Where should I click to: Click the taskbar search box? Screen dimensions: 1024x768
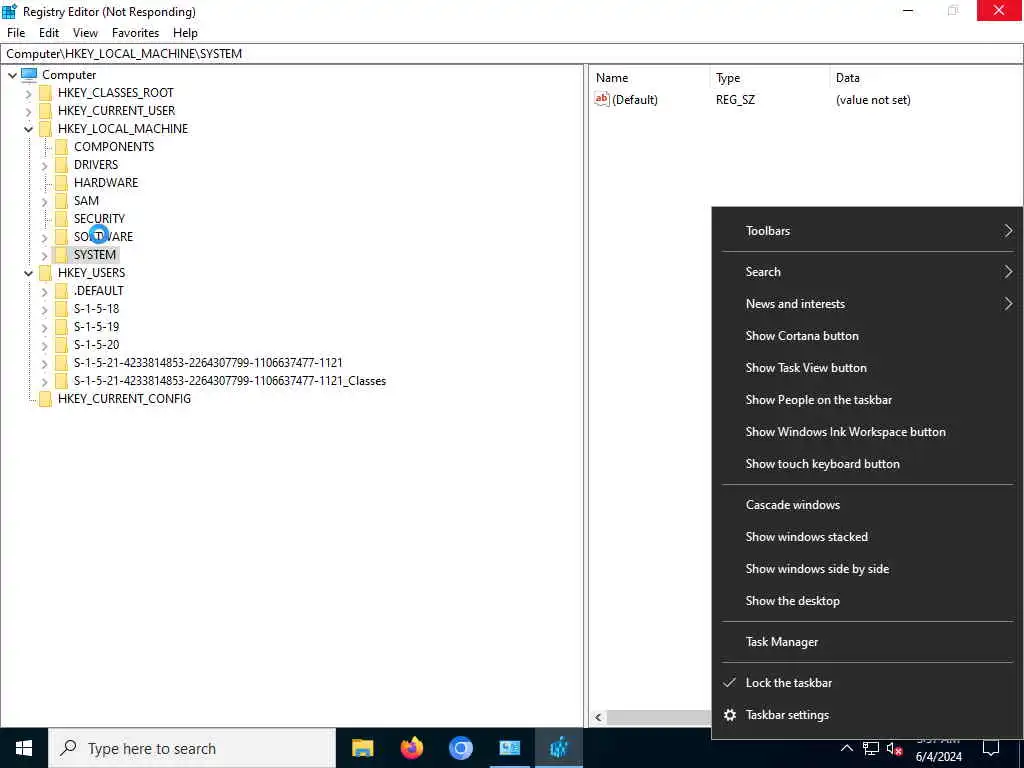coord(192,748)
